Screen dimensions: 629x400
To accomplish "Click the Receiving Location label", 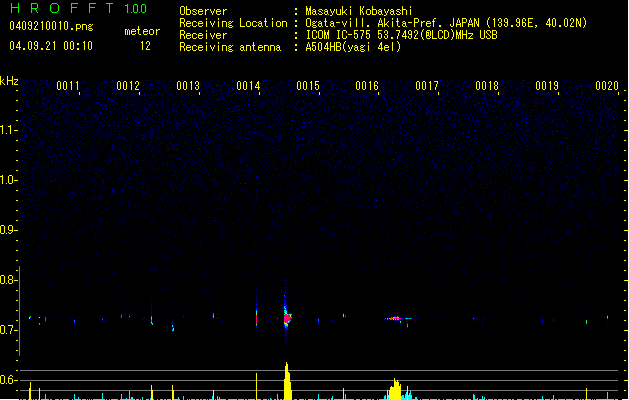I will pyautogui.click(x=233, y=23).
